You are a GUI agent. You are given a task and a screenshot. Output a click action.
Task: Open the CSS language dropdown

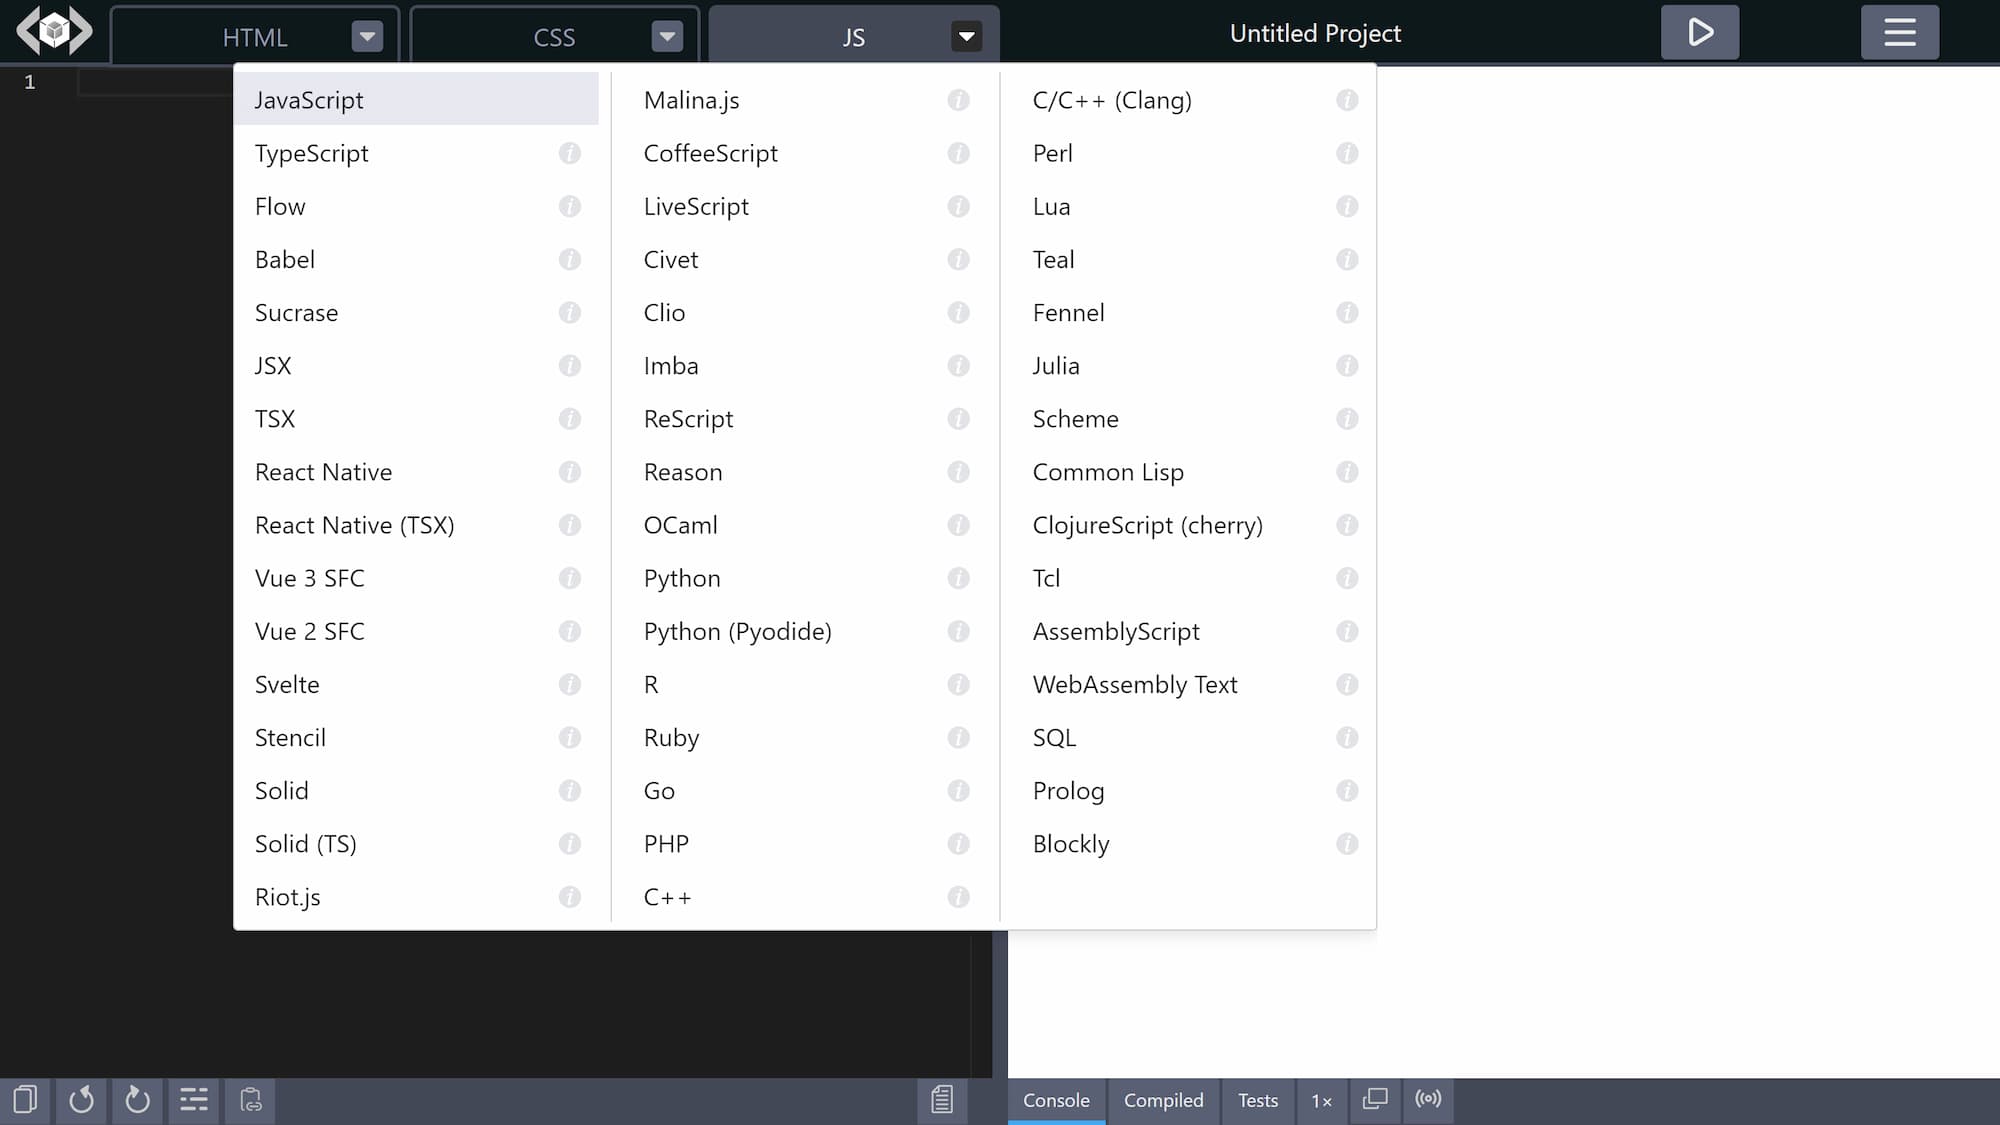pos(666,36)
